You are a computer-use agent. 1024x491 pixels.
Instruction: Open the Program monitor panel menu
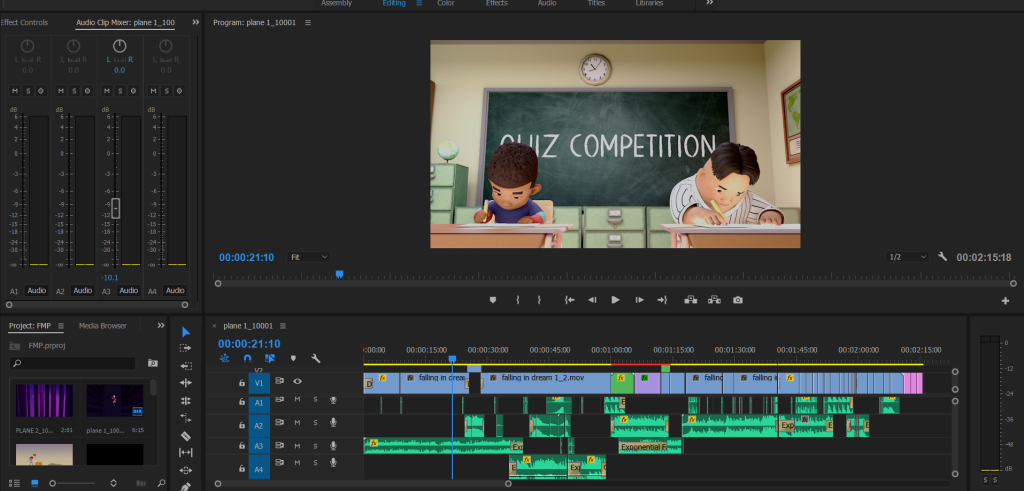coord(308,22)
